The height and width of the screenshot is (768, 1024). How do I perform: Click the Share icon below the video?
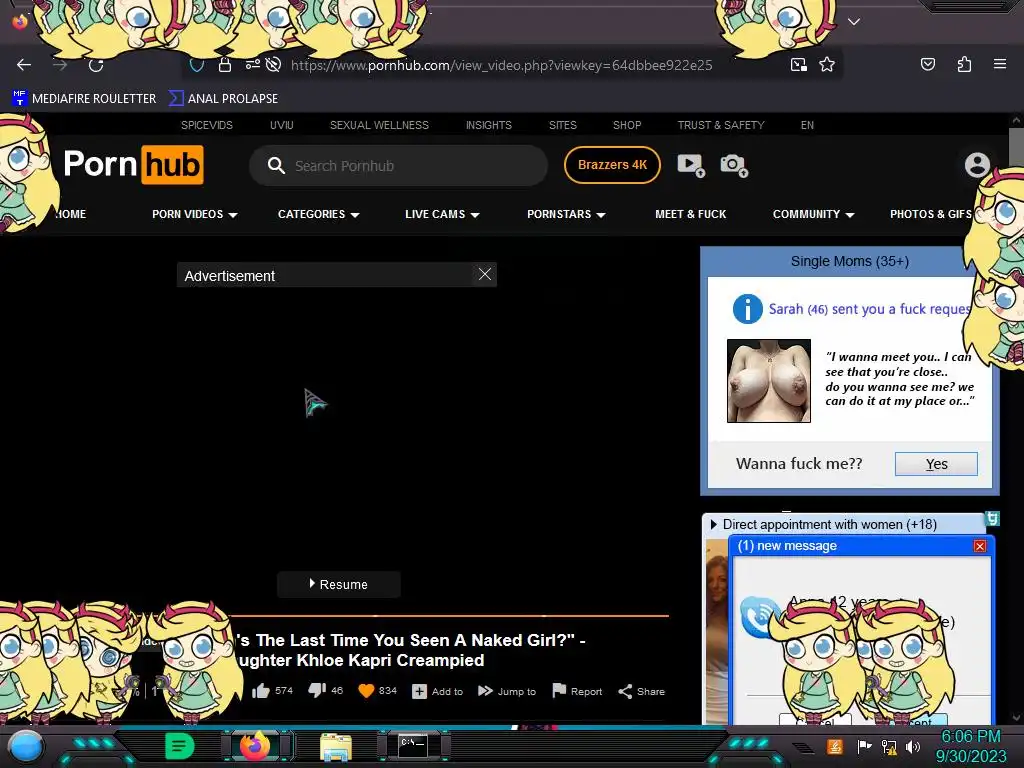coord(625,692)
